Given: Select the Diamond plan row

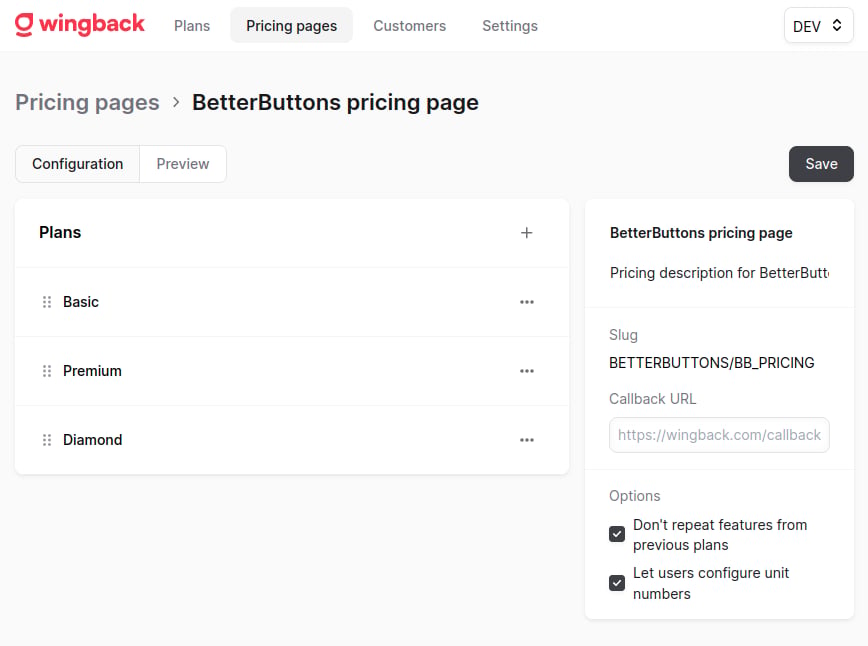Looking at the screenshot, I should click(x=292, y=440).
